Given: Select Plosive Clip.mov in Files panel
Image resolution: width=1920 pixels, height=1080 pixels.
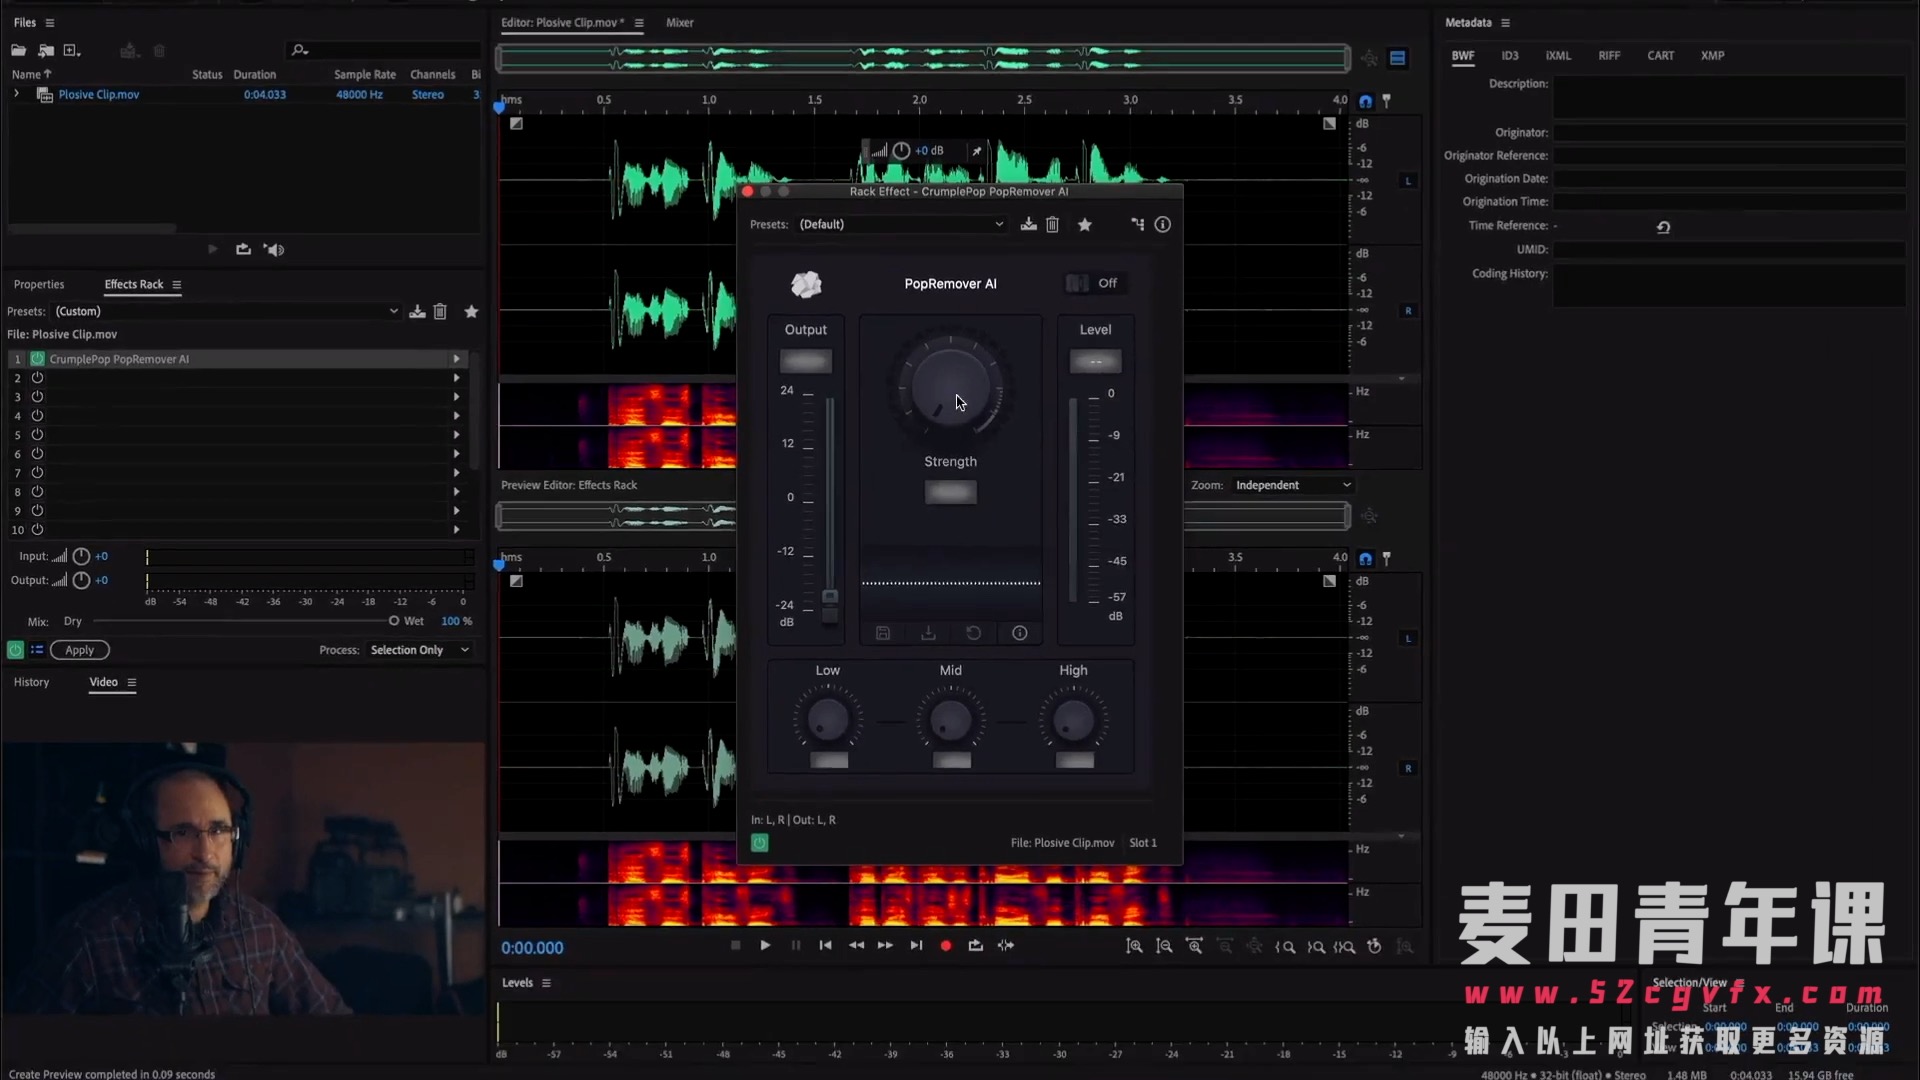Looking at the screenshot, I should 98,94.
